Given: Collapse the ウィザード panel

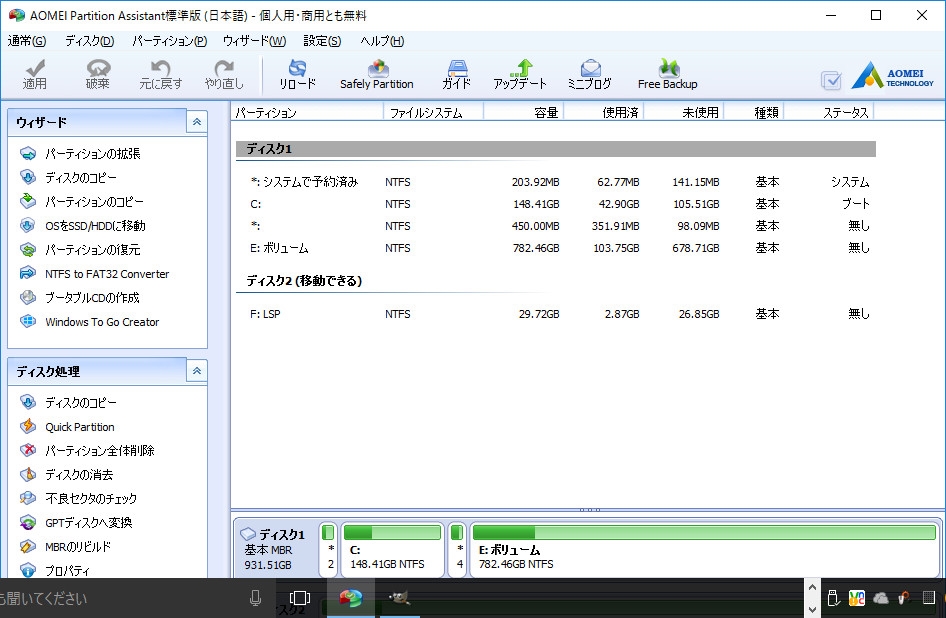Looking at the screenshot, I should click(x=197, y=122).
